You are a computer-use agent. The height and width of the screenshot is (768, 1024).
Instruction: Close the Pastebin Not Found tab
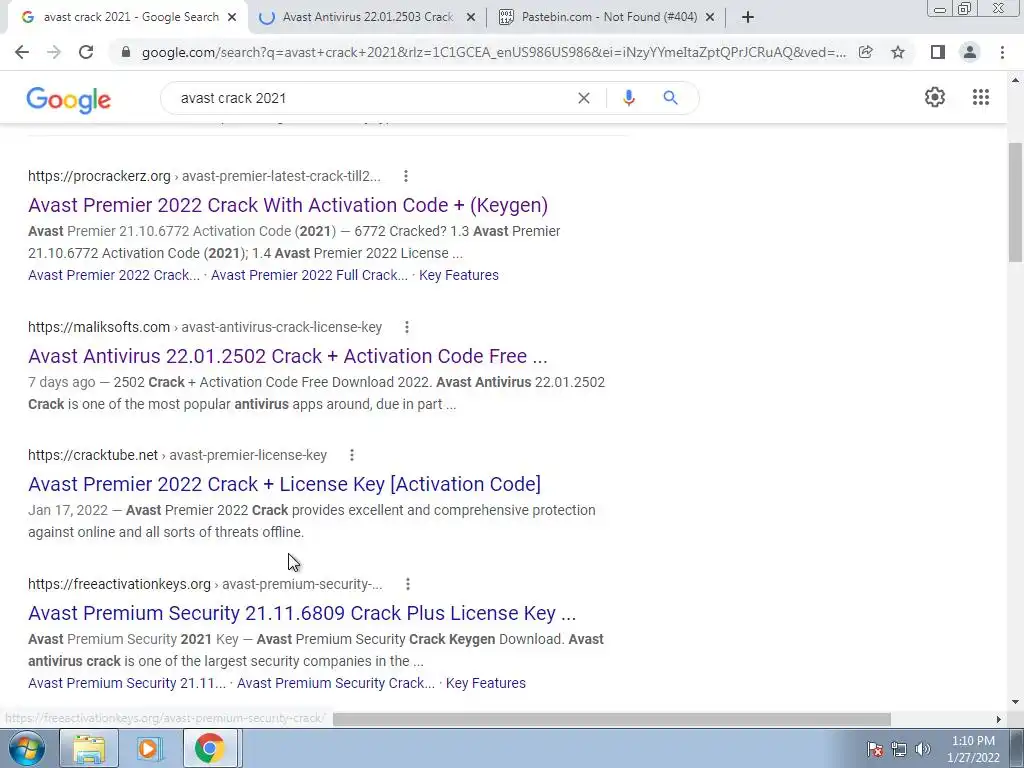(x=710, y=18)
